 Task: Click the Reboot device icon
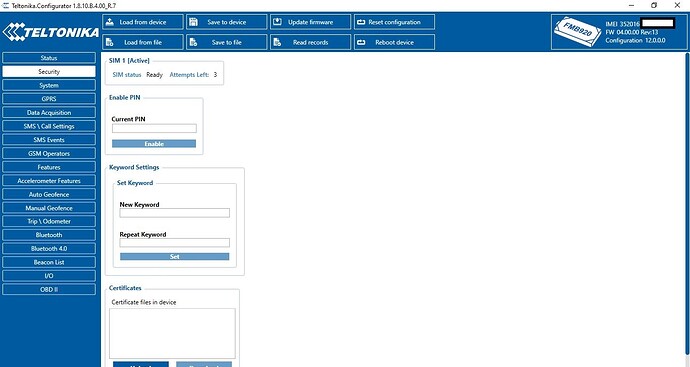(361, 42)
